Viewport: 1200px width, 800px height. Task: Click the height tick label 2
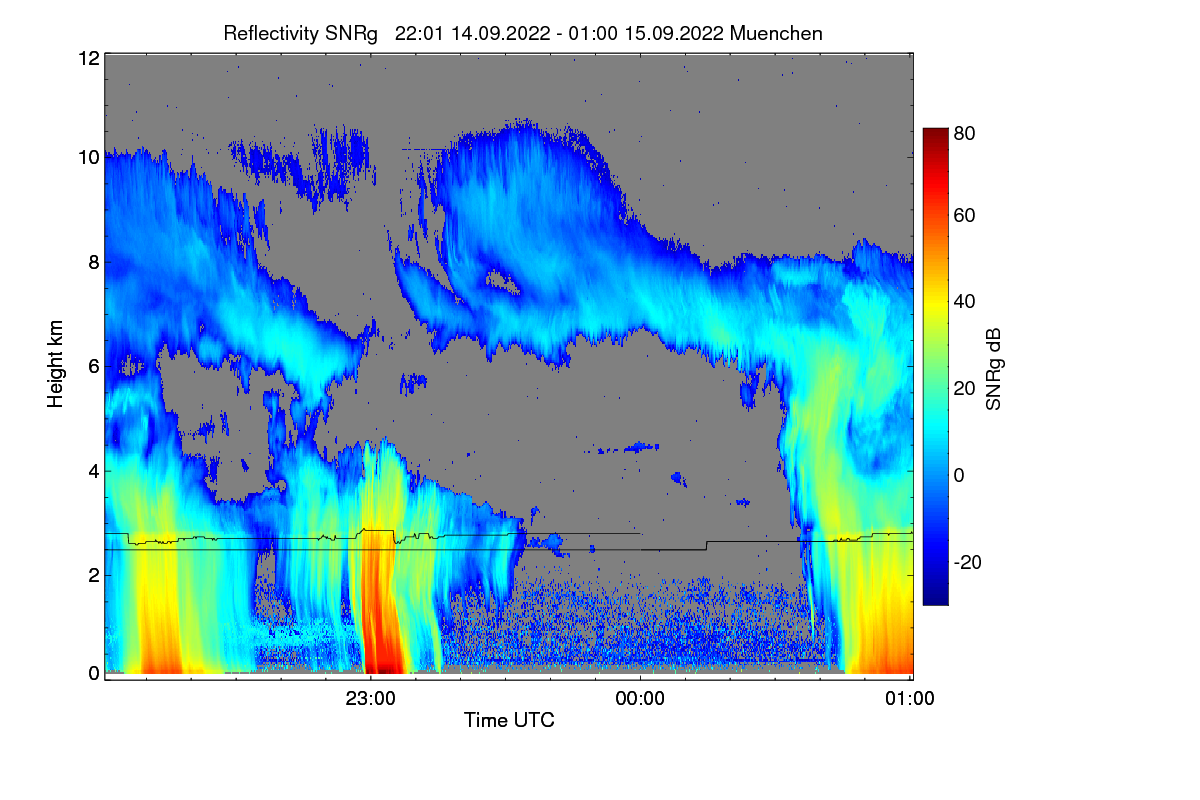point(93,575)
